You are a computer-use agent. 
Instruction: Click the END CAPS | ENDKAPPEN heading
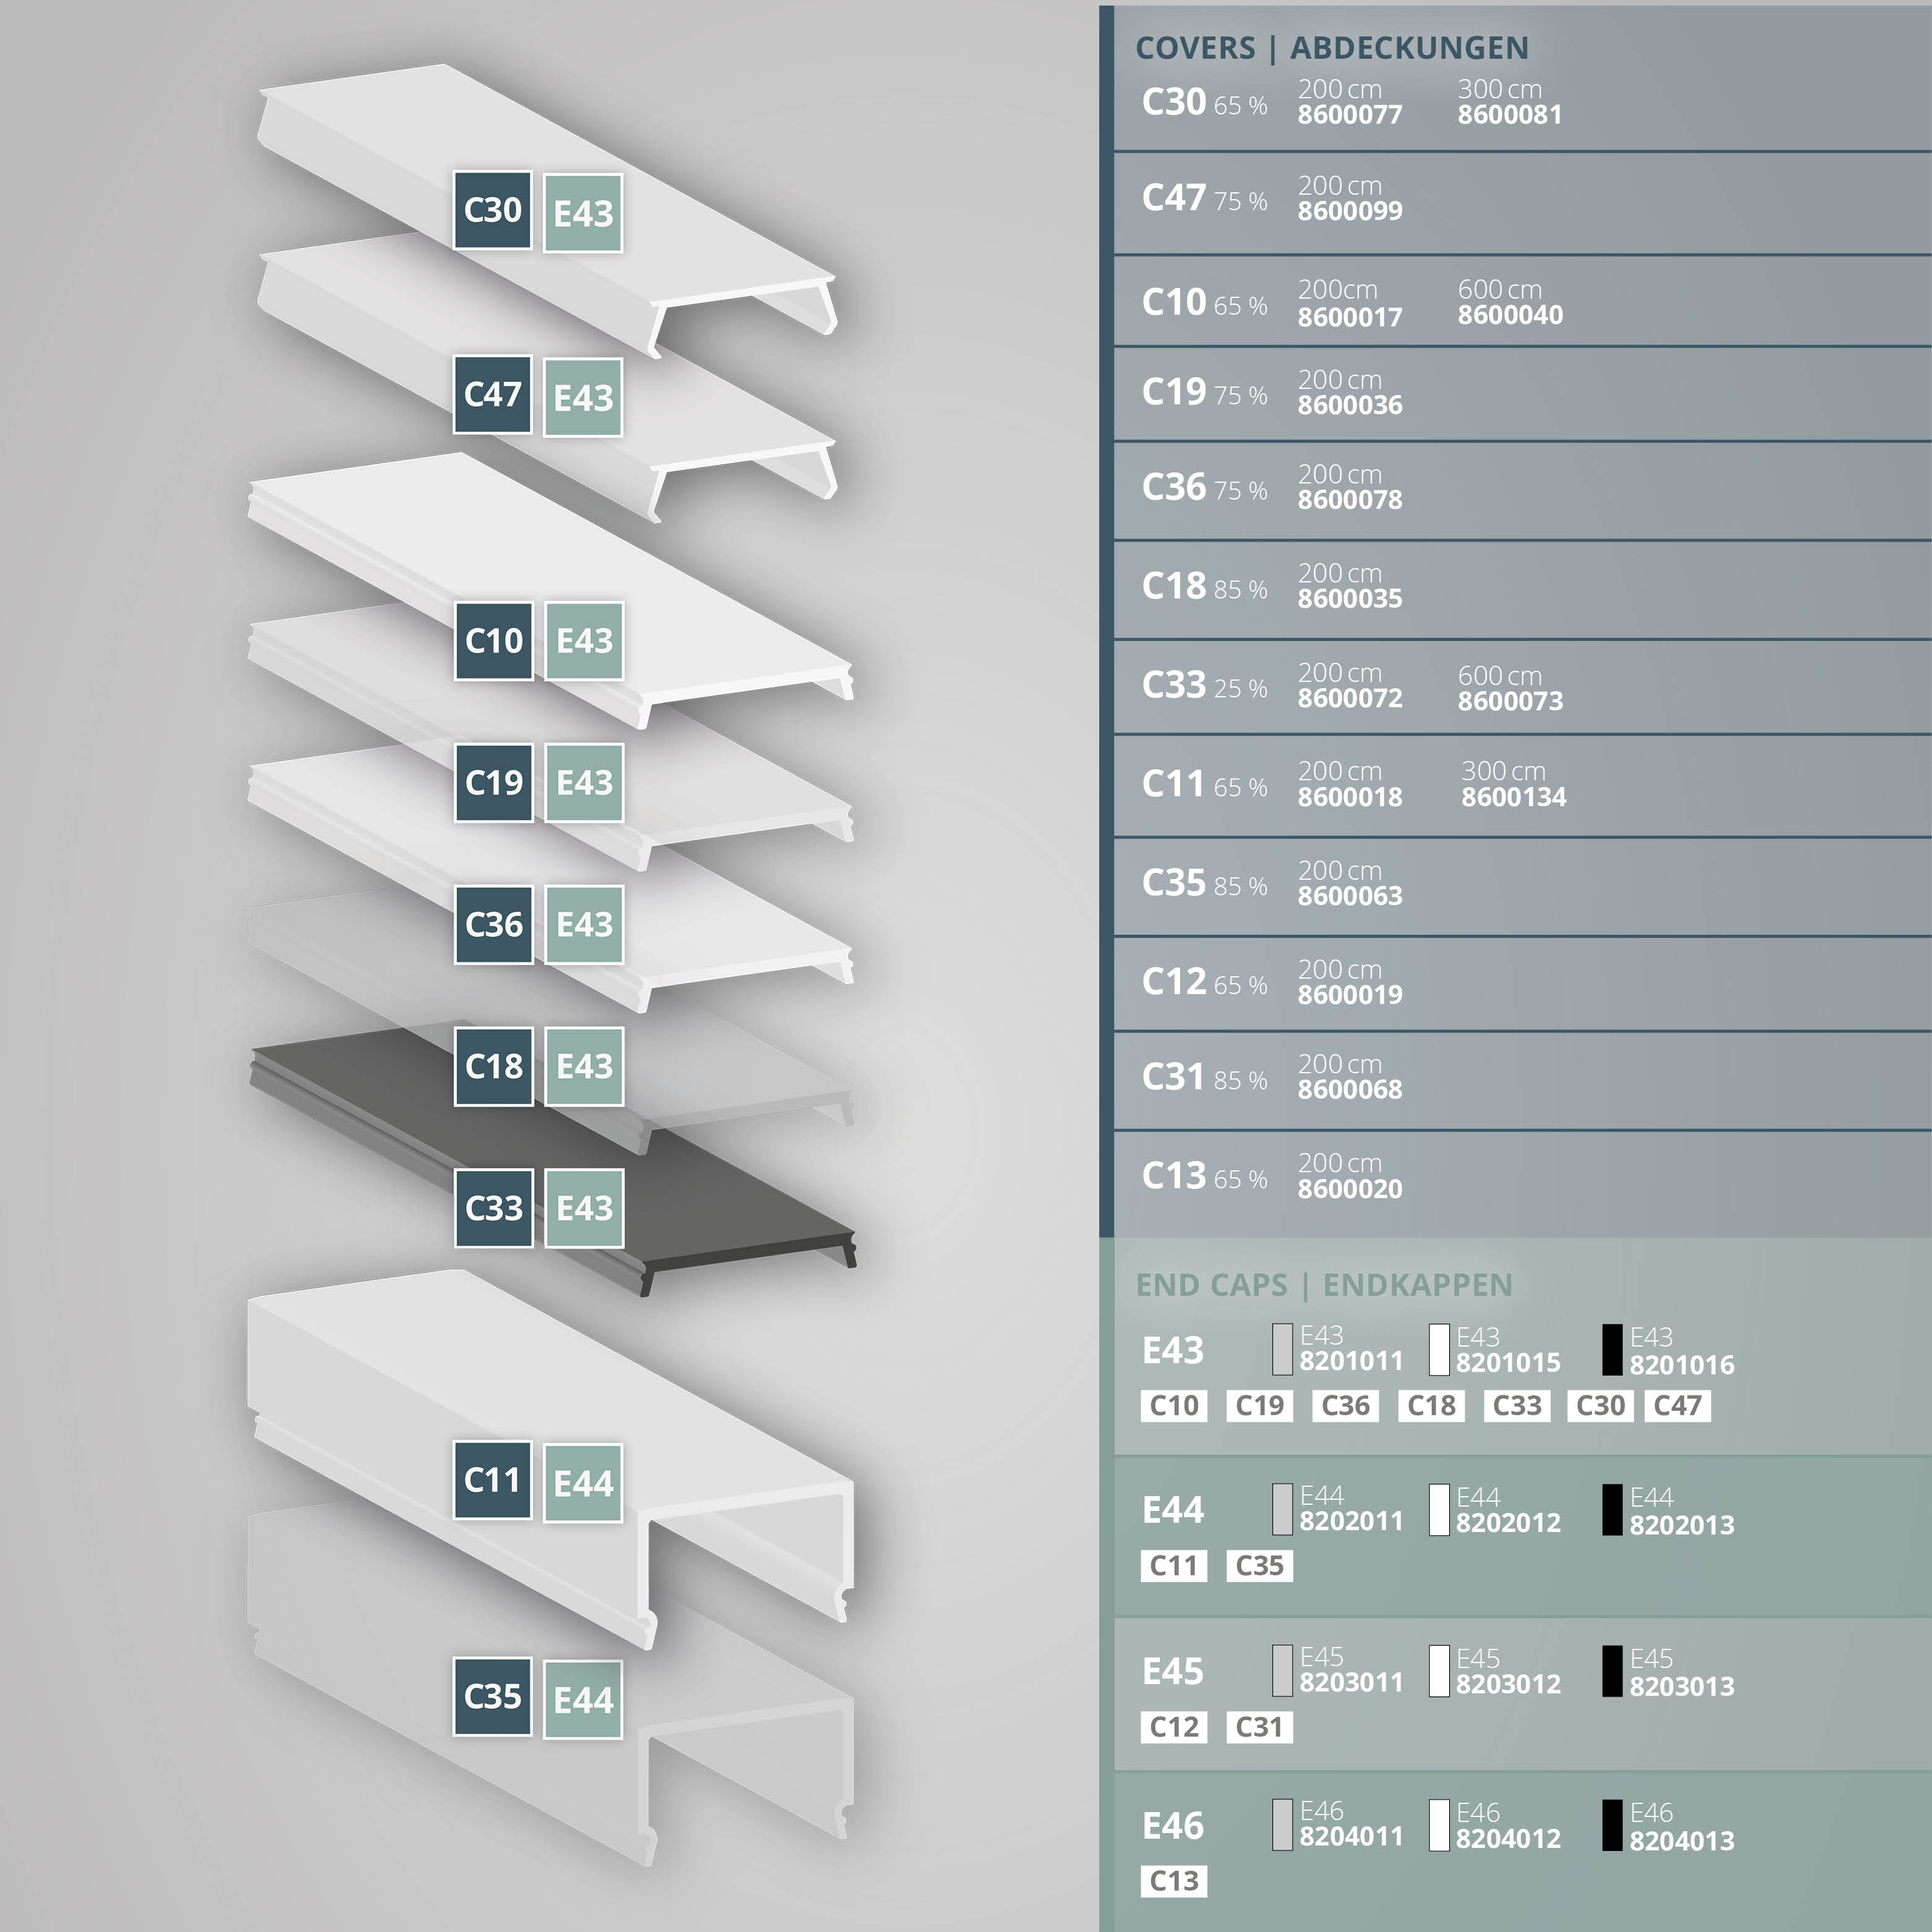(x=1323, y=1285)
